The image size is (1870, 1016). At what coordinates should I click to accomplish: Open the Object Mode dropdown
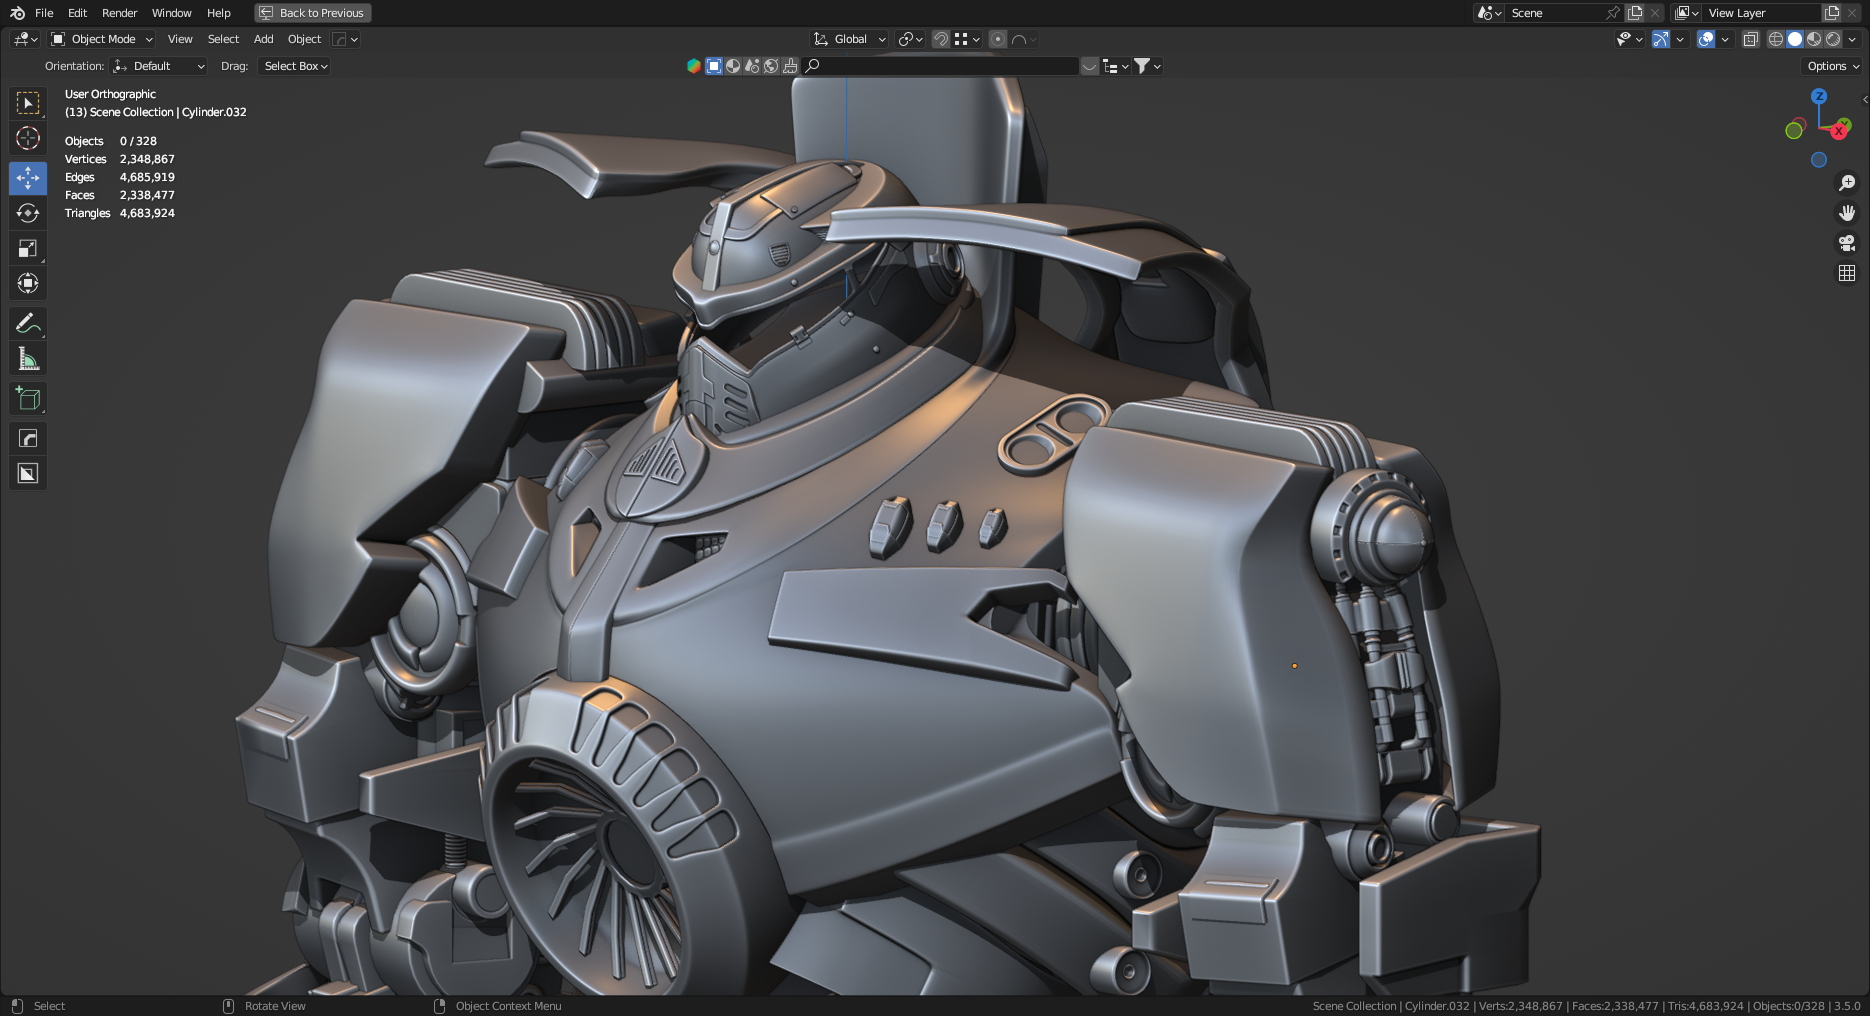[x=102, y=39]
